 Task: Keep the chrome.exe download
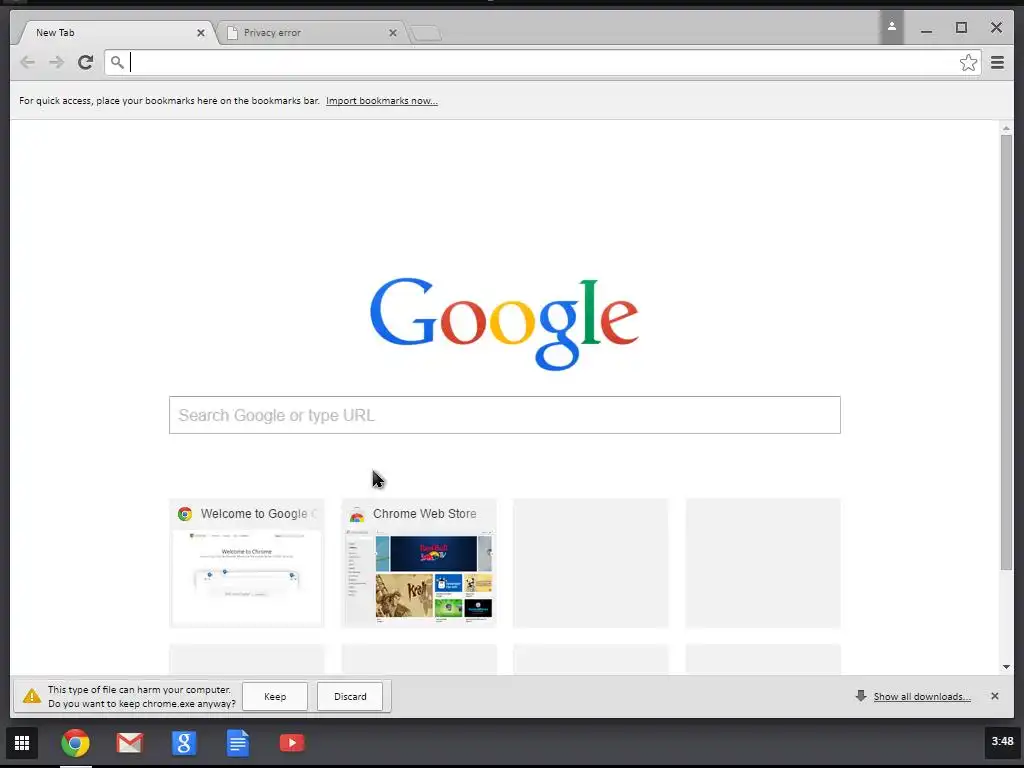pos(275,697)
